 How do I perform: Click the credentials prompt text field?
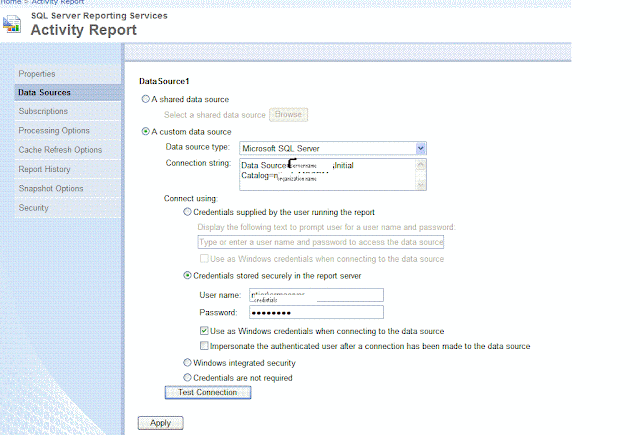pyautogui.click(x=320, y=242)
